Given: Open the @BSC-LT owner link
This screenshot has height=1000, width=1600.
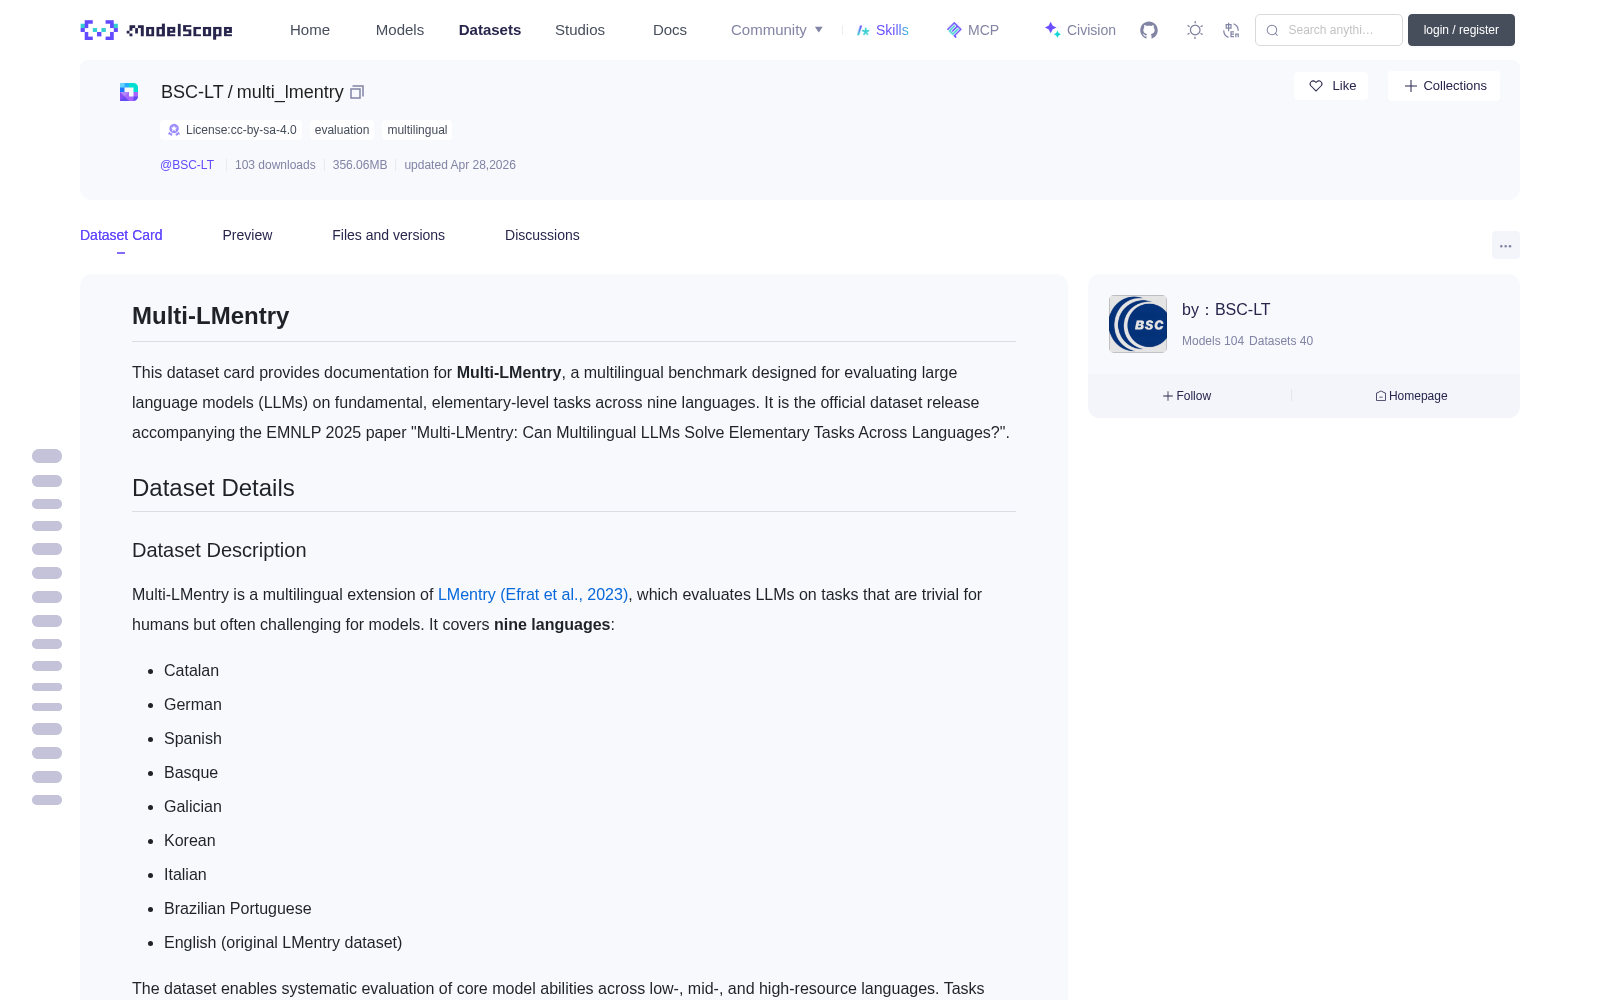Looking at the screenshot, I should [187, 165].
